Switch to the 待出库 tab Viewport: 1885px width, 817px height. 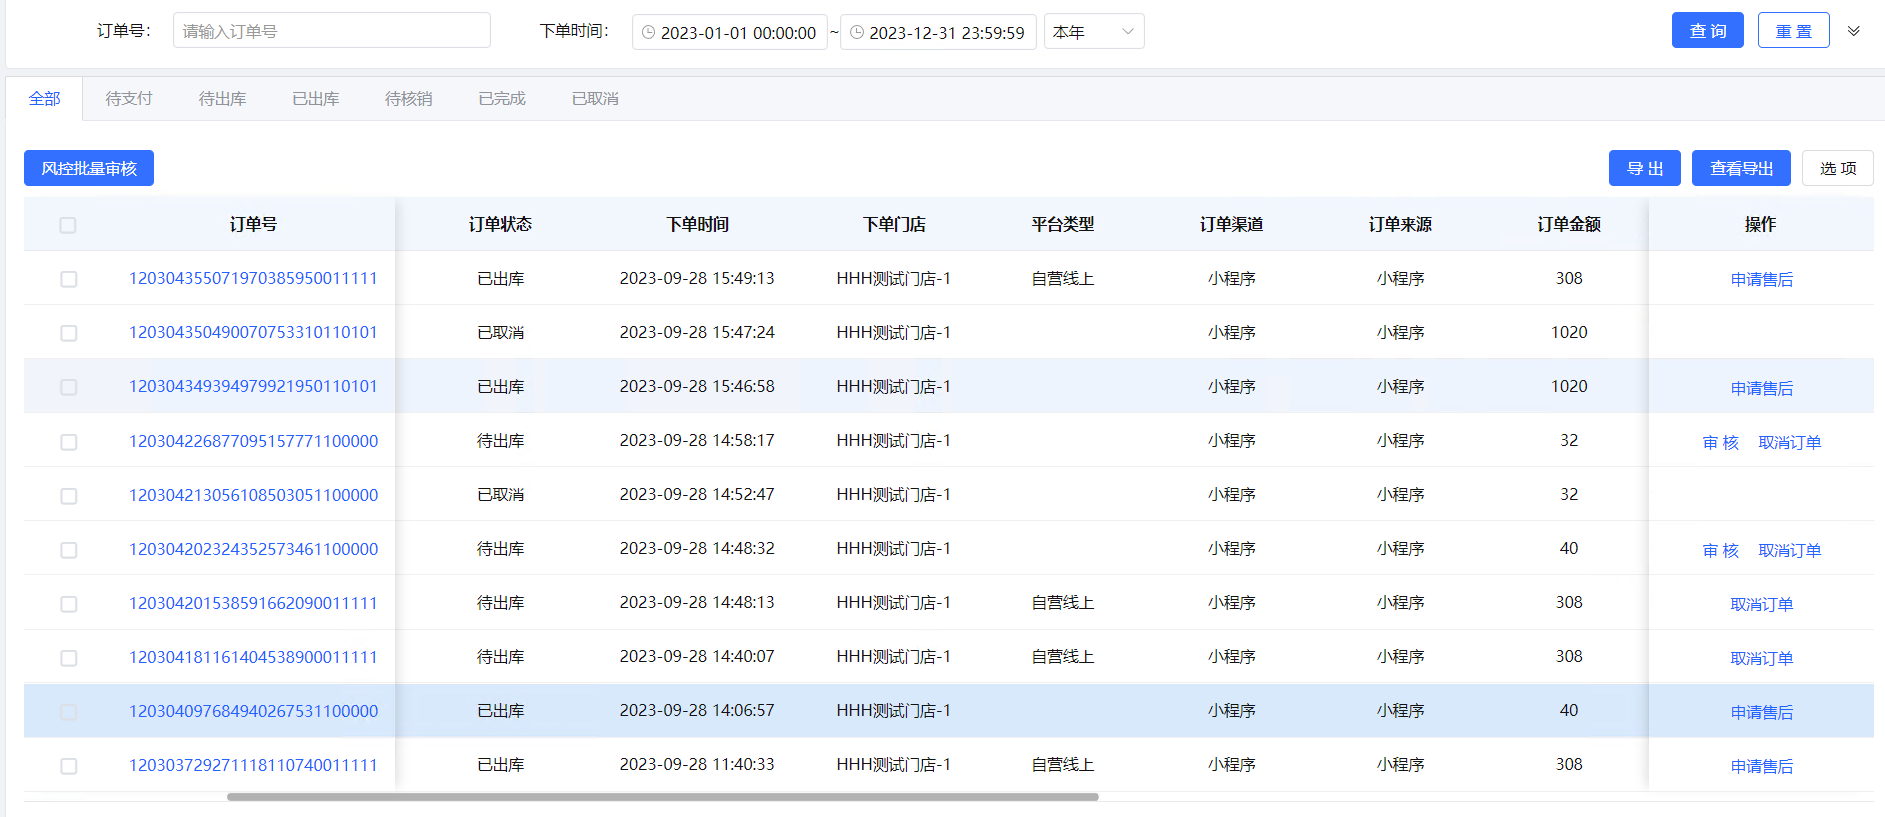222,99
